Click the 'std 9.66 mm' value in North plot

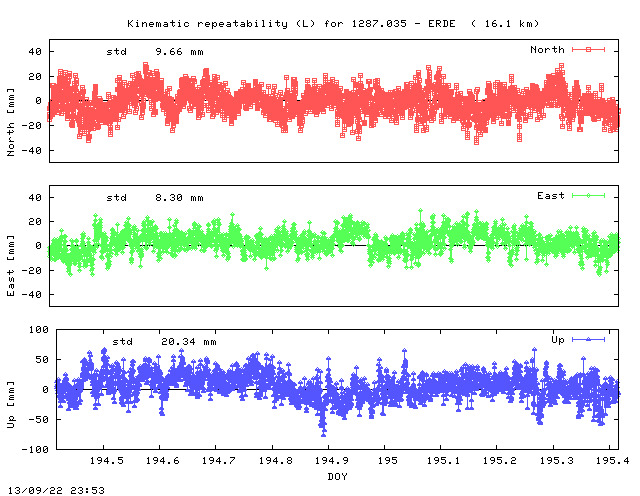155,52
